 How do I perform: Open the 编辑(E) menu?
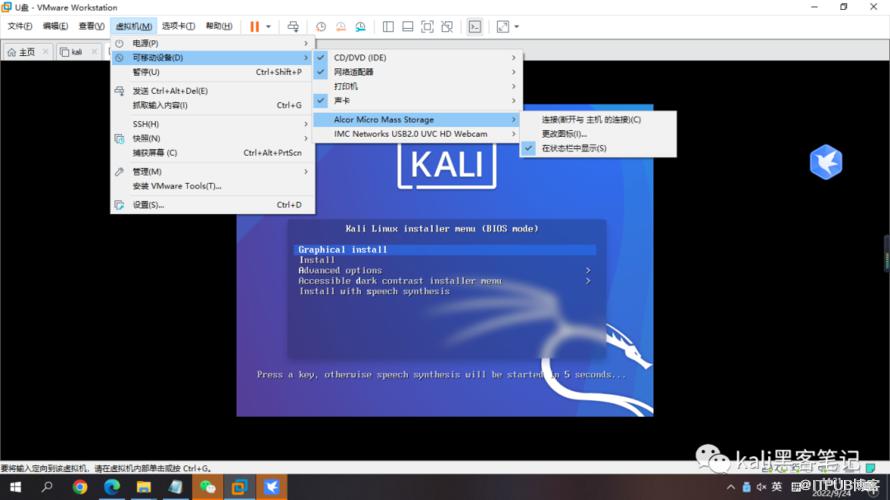coord(55,26)
